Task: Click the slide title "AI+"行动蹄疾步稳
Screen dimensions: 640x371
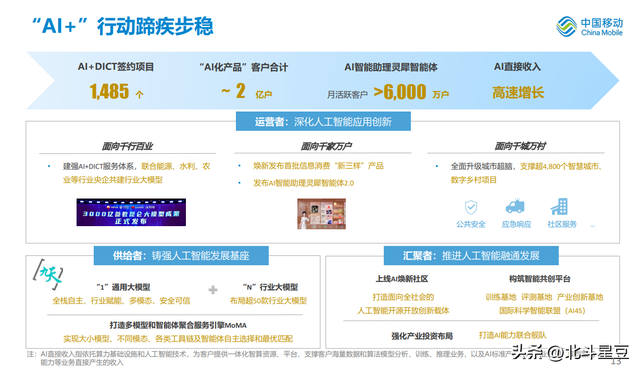Action: [x=122, y=26]
